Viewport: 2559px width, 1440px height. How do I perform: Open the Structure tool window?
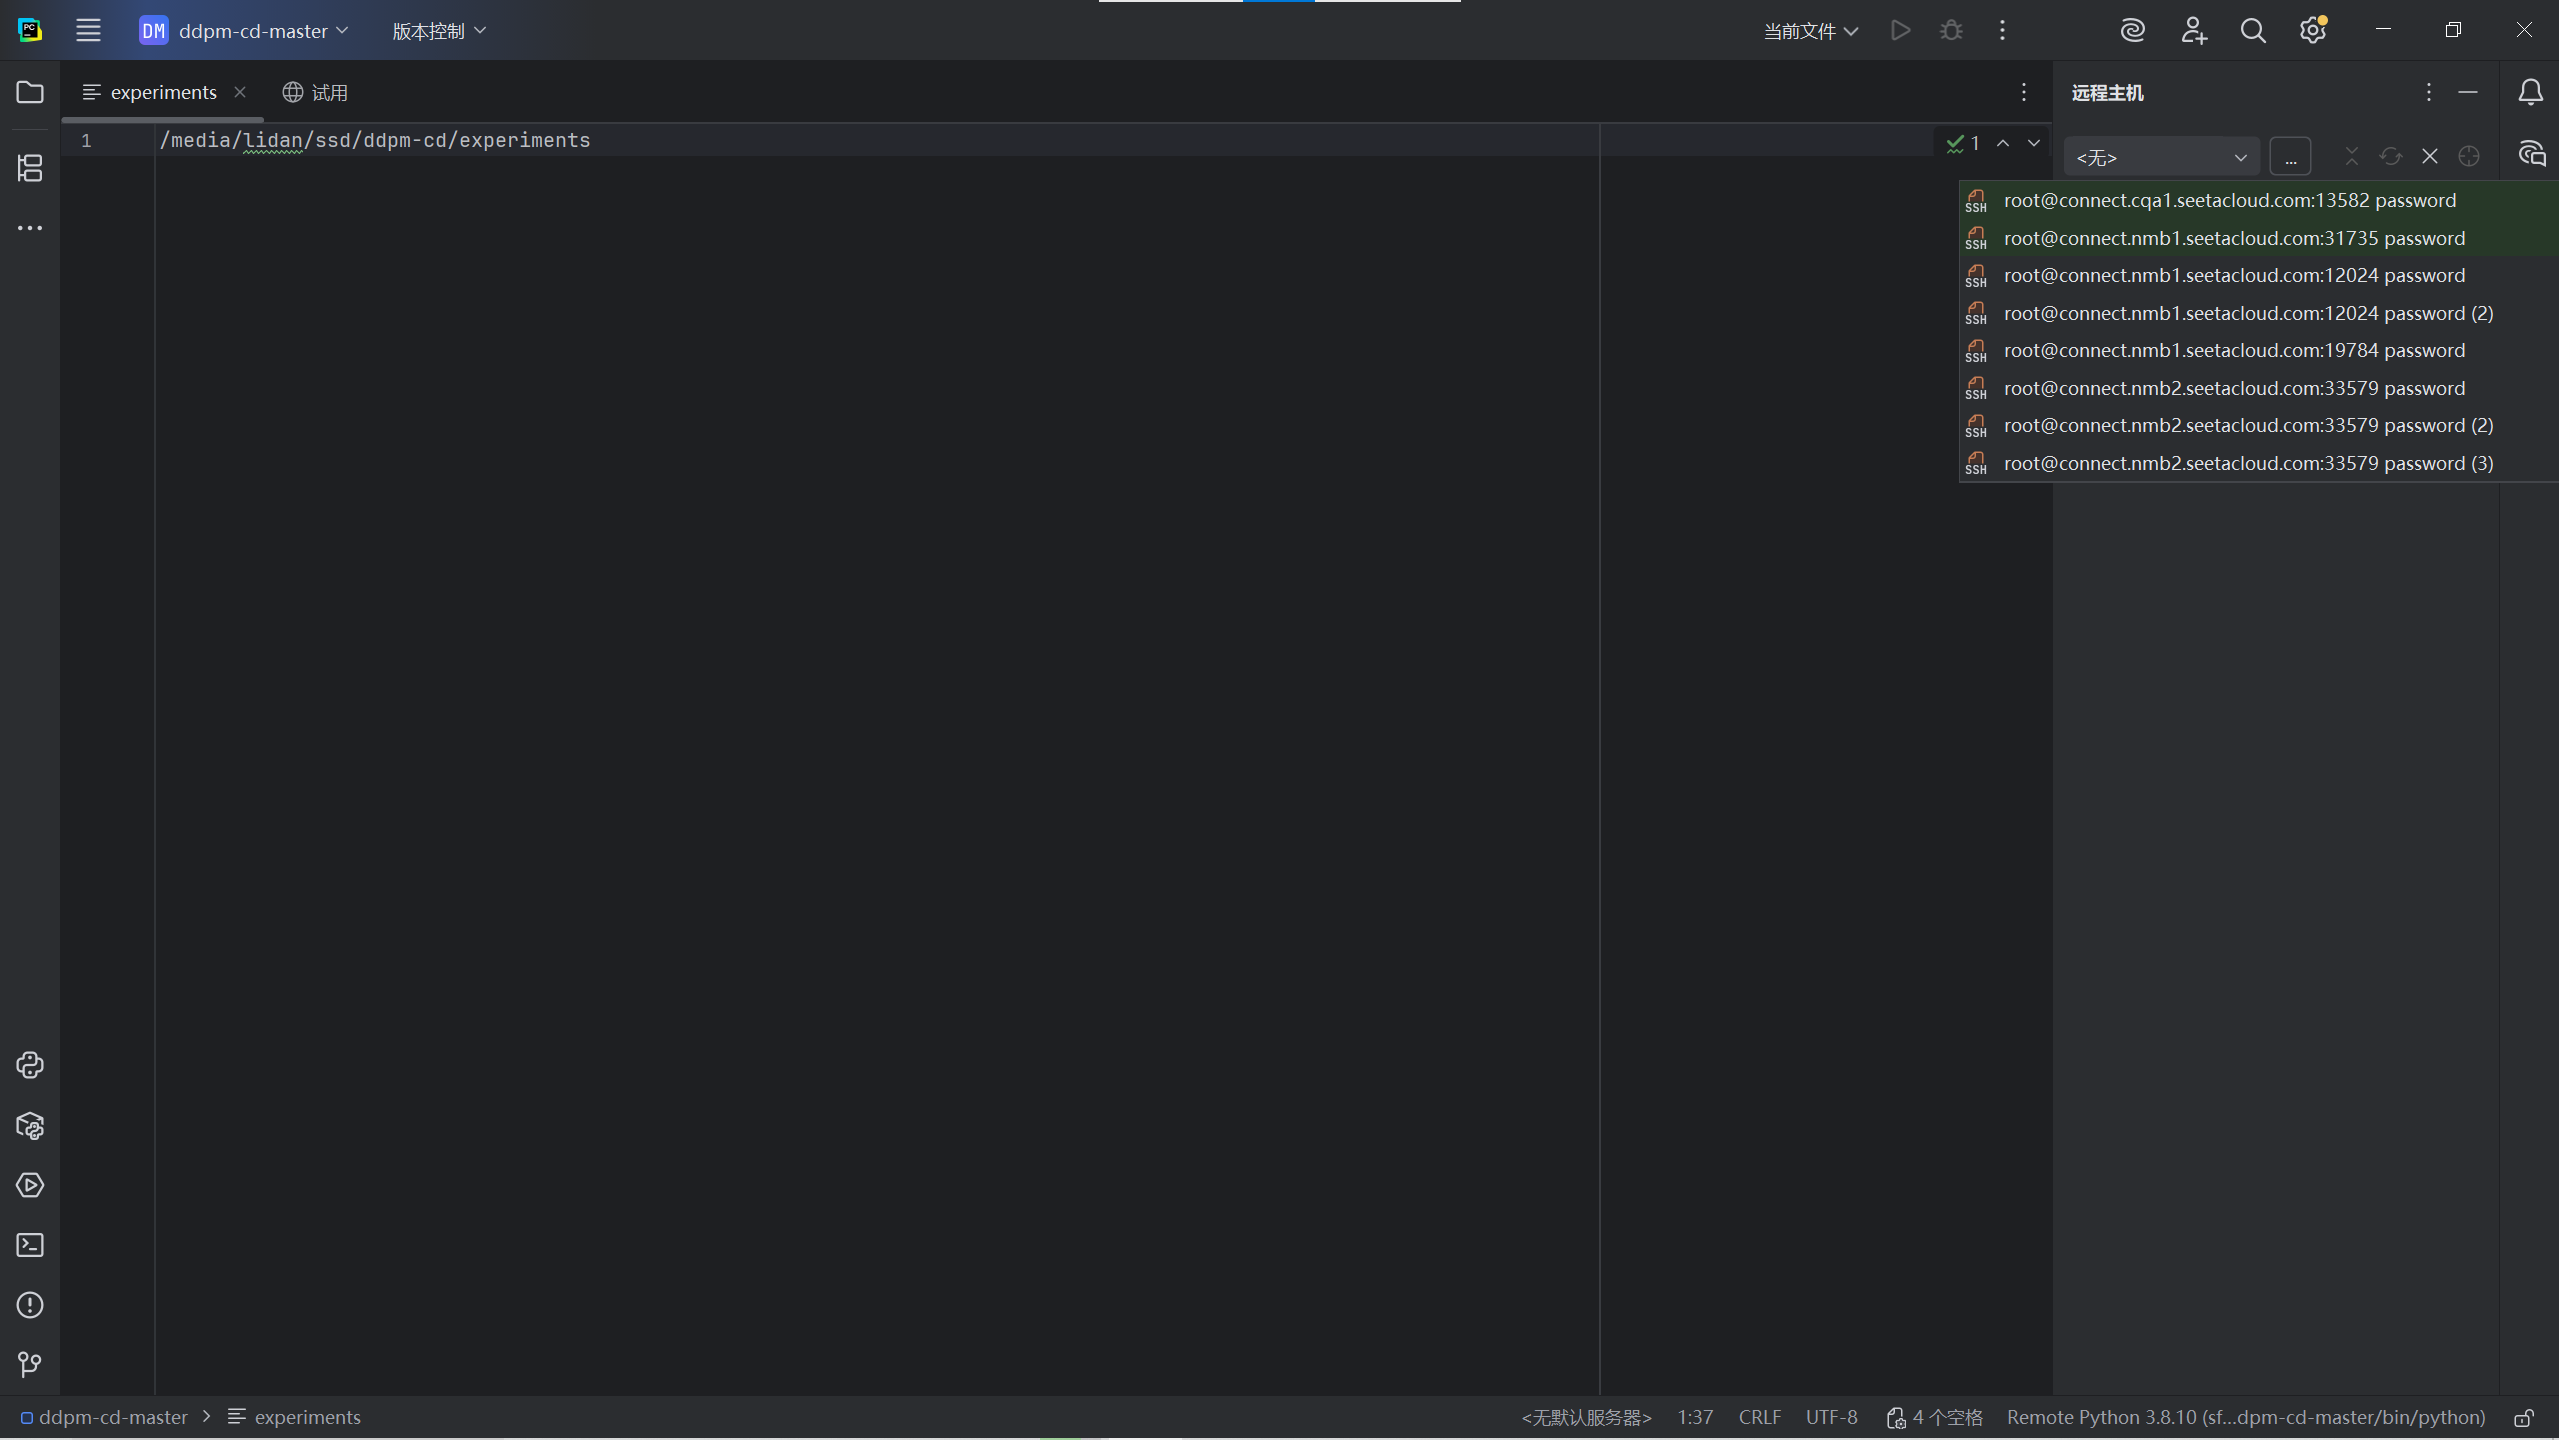click(30, 167)
